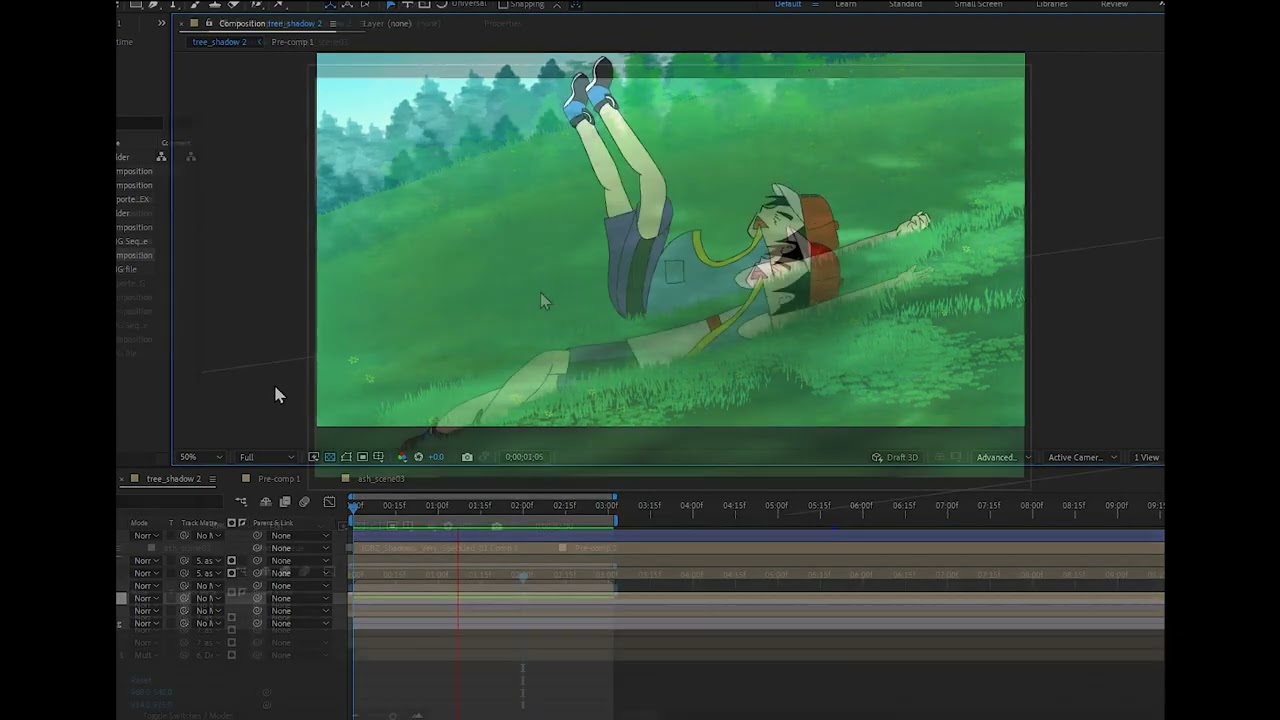Open the Full resolution dropdown
The image size is (1280, 720).
266,457
